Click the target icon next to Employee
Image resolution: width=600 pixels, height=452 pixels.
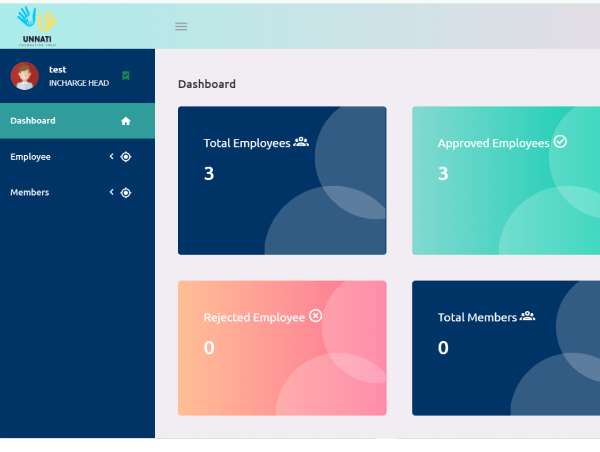(x=126, y=157)
